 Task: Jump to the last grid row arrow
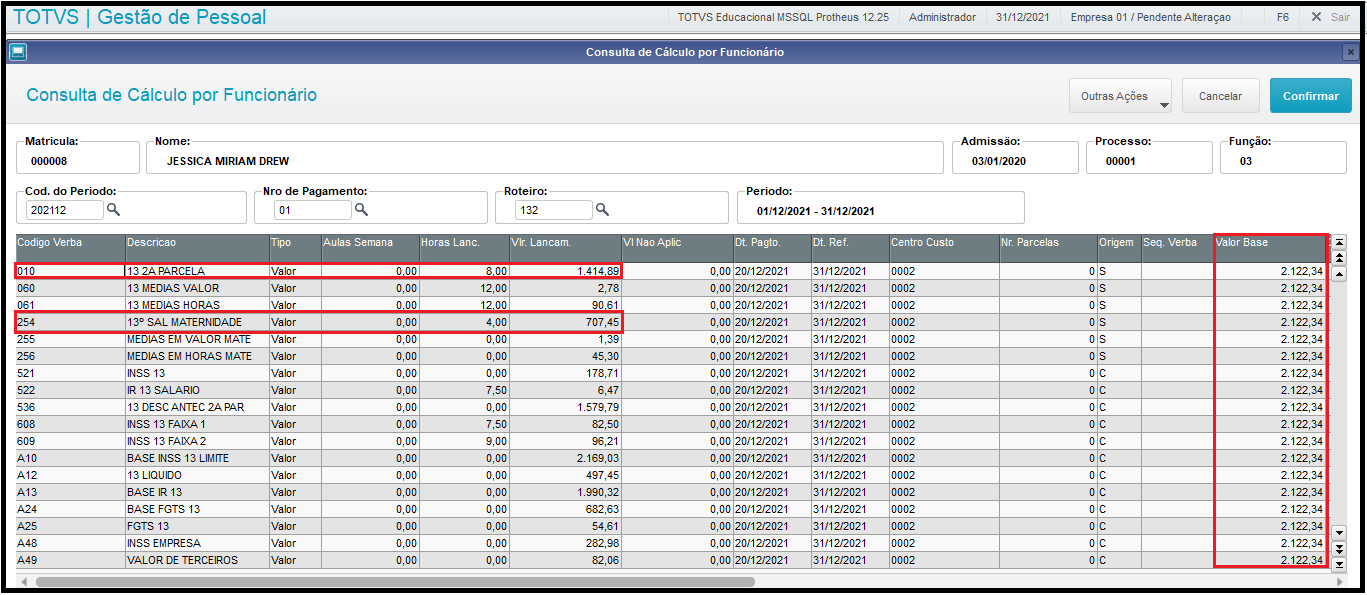[x=1340, y=565]
